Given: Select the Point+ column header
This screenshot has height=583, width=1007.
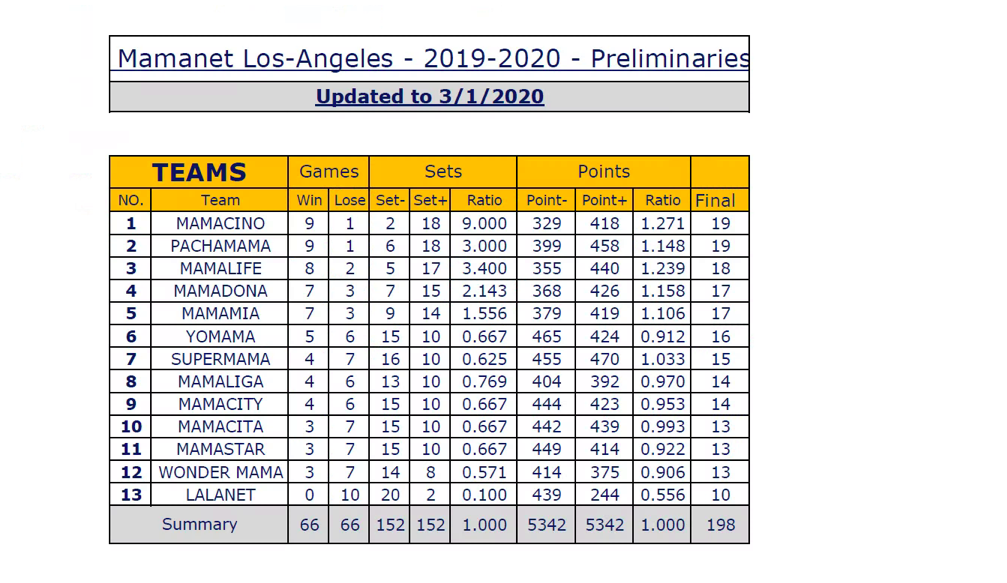Looking at the screenshot, I should 604,200.
